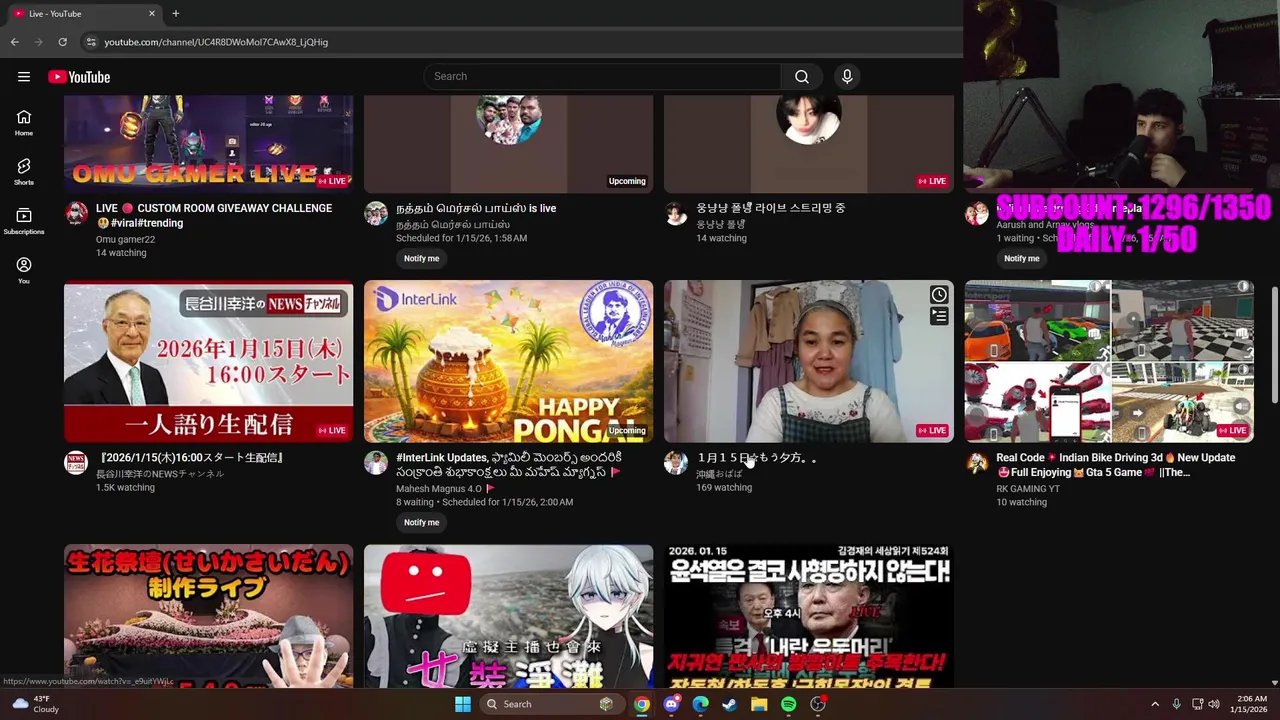Notify me for Aarush and Arnav vlogs stream

pyautogui.click(x=1021, y=258)
